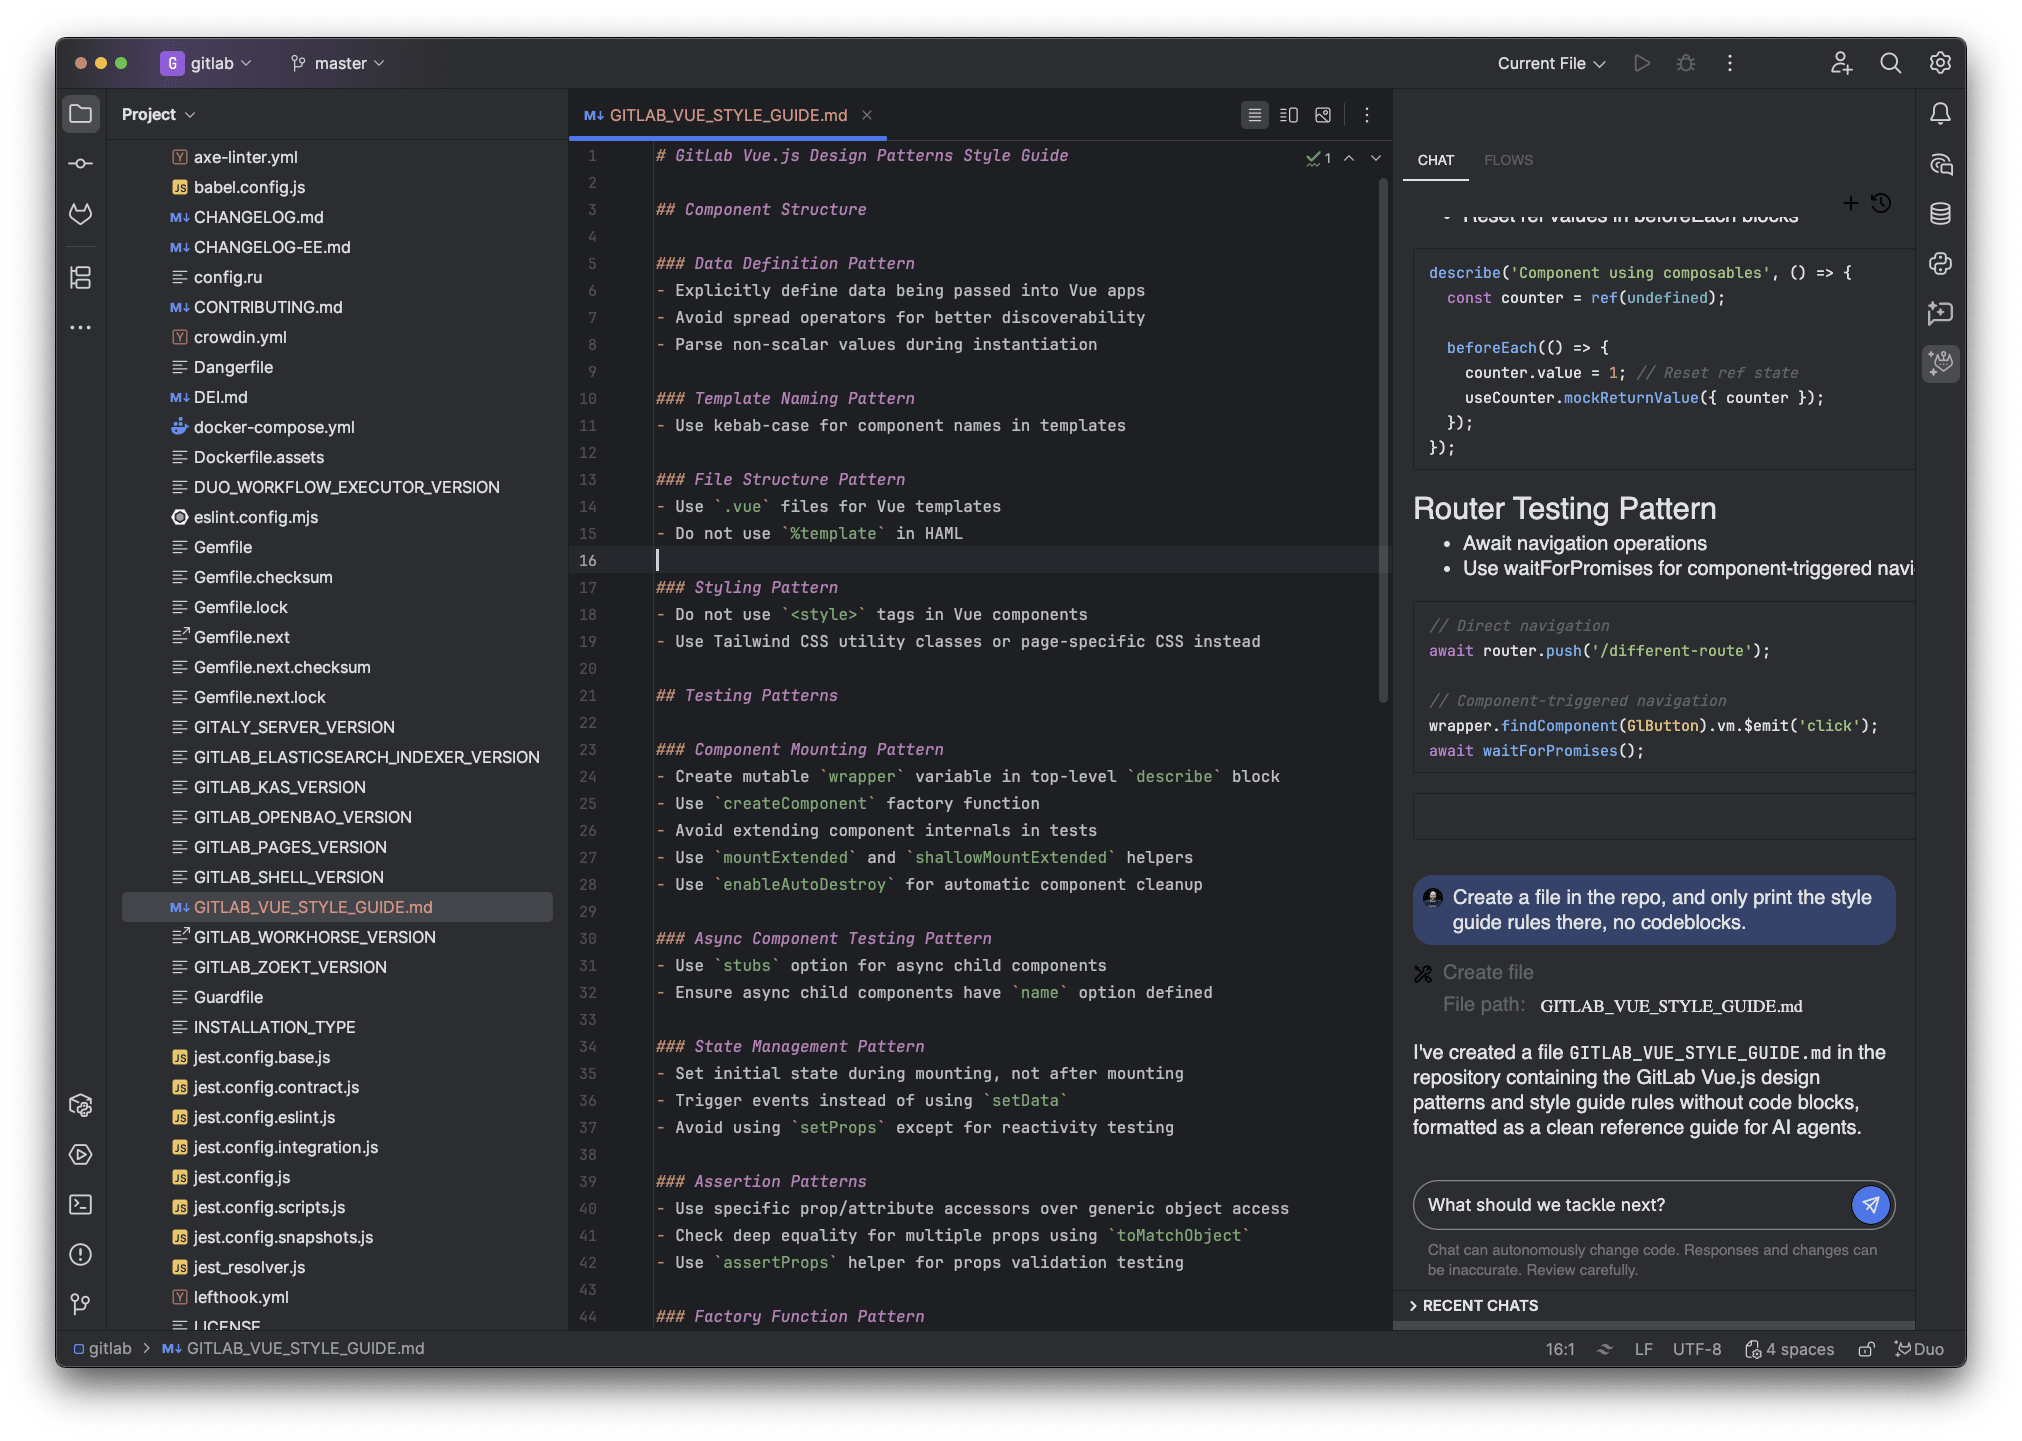Open the Current File run configuration dropdown

point(1550,63)
